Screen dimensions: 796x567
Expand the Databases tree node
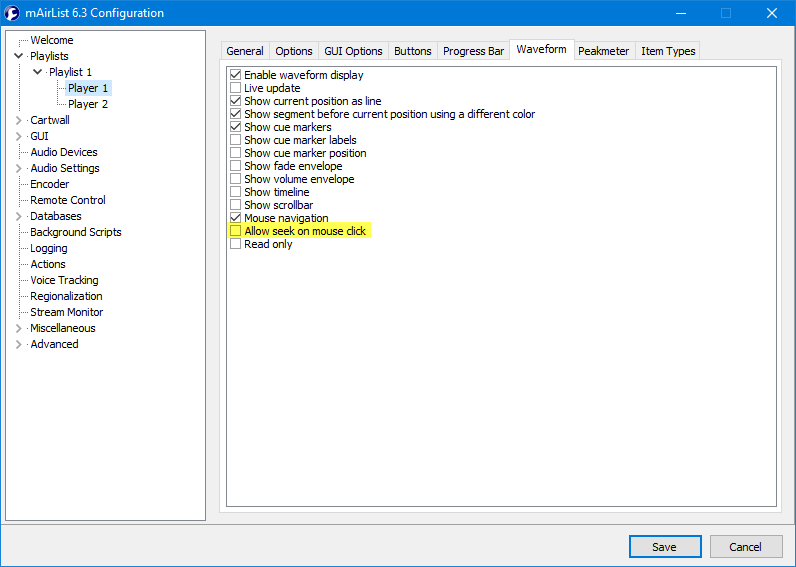point(18,216)
